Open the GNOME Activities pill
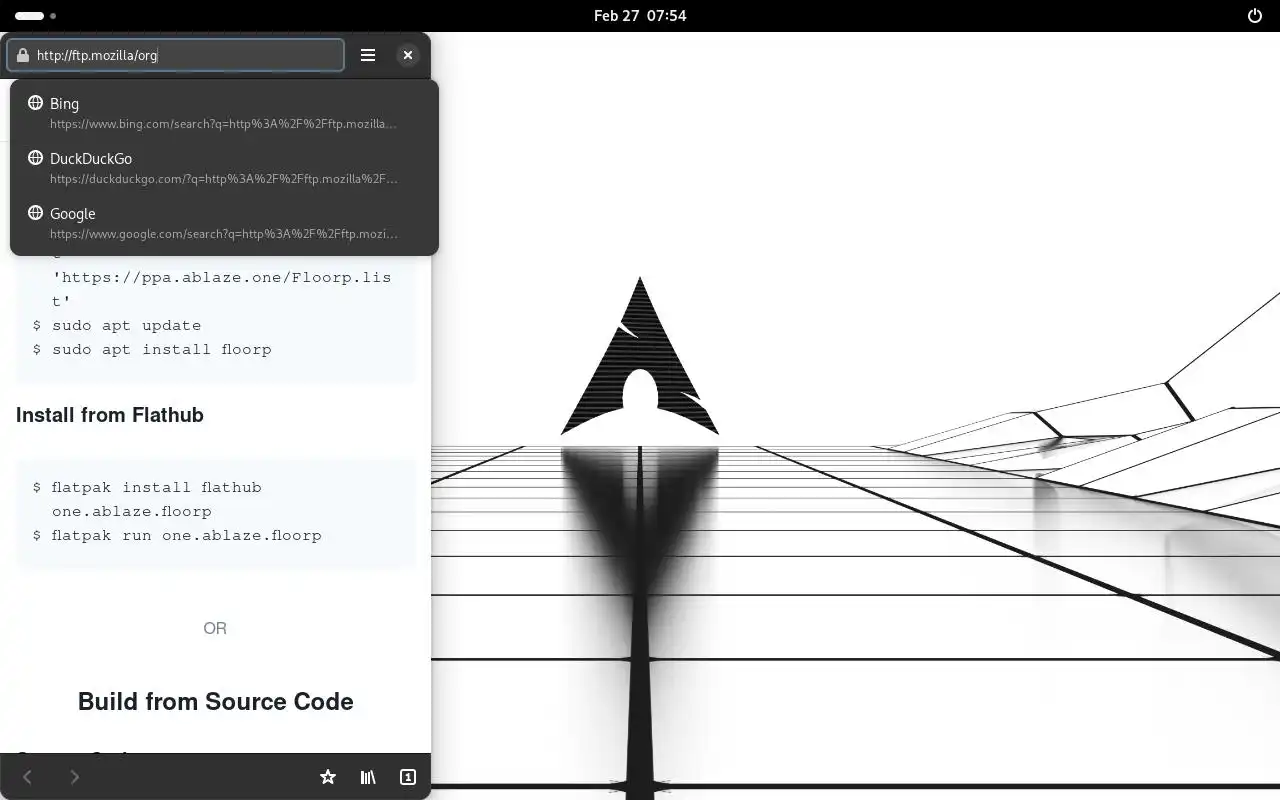This screenshot has height=800, width=1280. click(36, 16)
